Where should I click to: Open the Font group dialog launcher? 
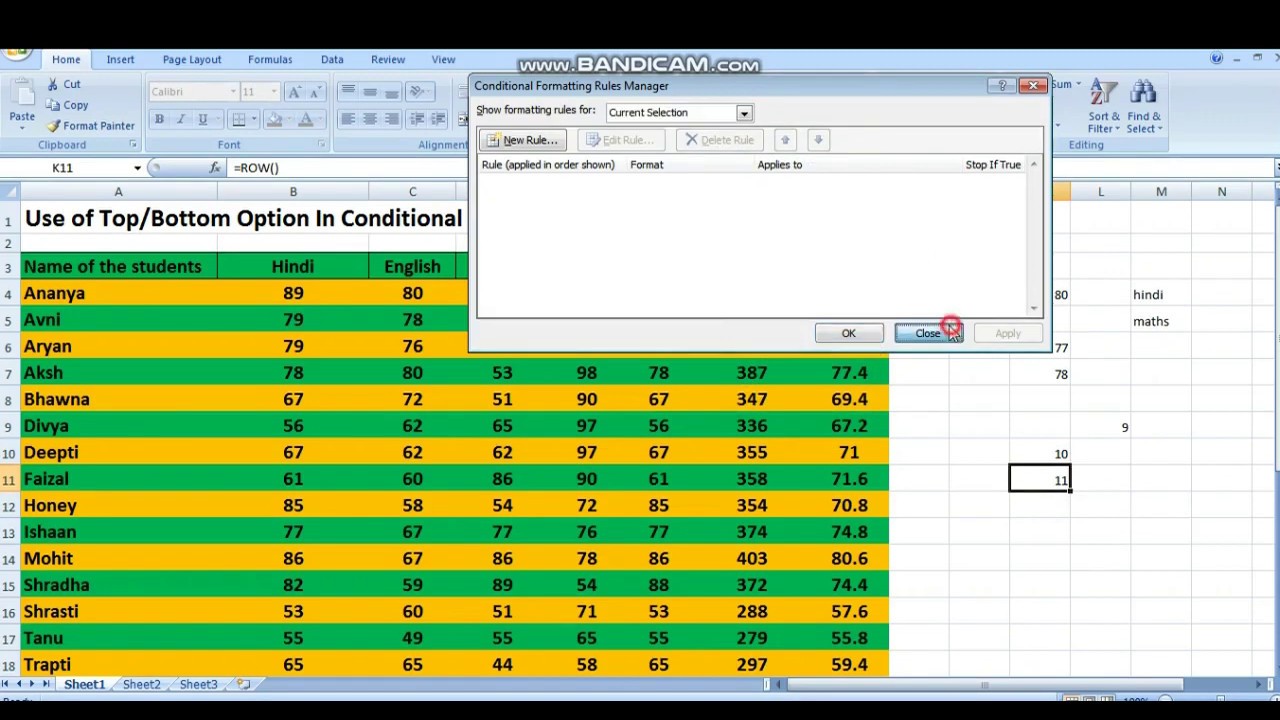(321, 145)
